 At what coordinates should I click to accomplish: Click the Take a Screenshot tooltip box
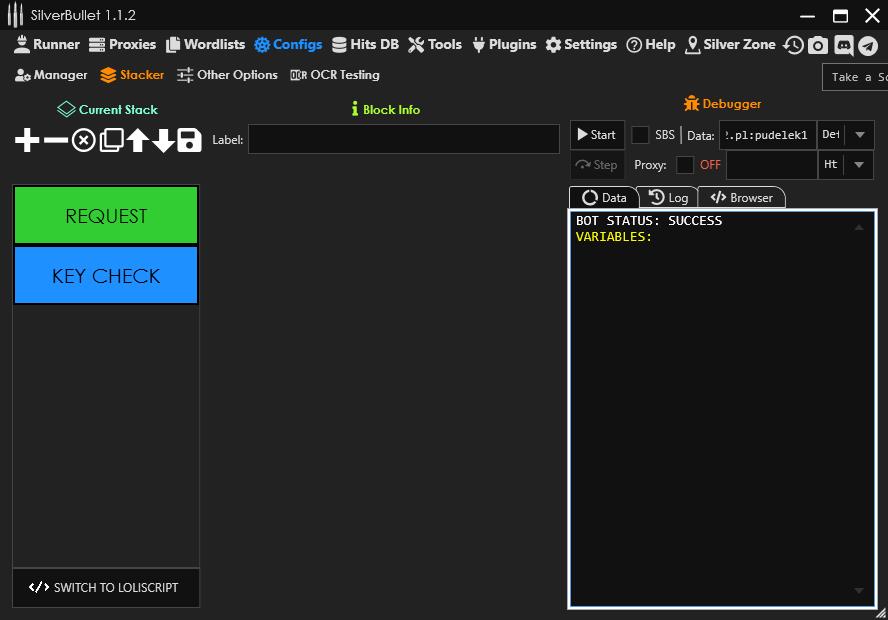855,77
